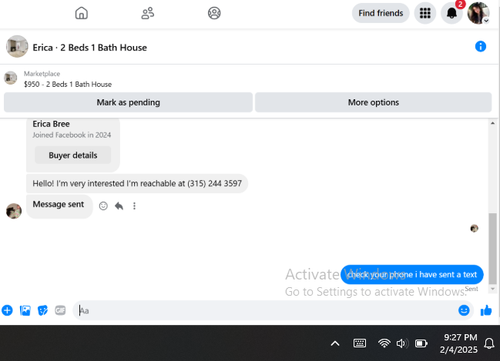Open the GIF picker icon
Screen dimensions: 500x361
pos(60,310)
